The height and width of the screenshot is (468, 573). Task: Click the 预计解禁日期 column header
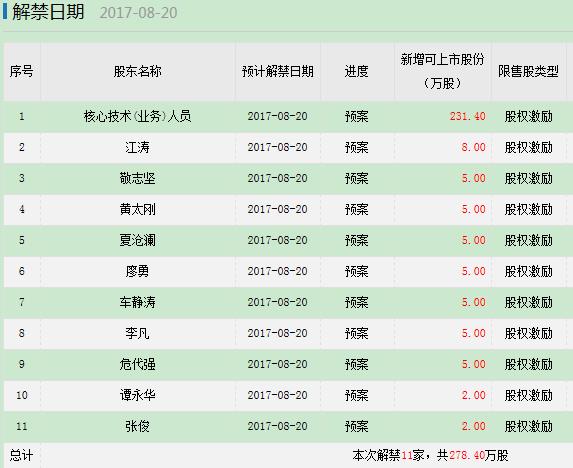point(278,71)
